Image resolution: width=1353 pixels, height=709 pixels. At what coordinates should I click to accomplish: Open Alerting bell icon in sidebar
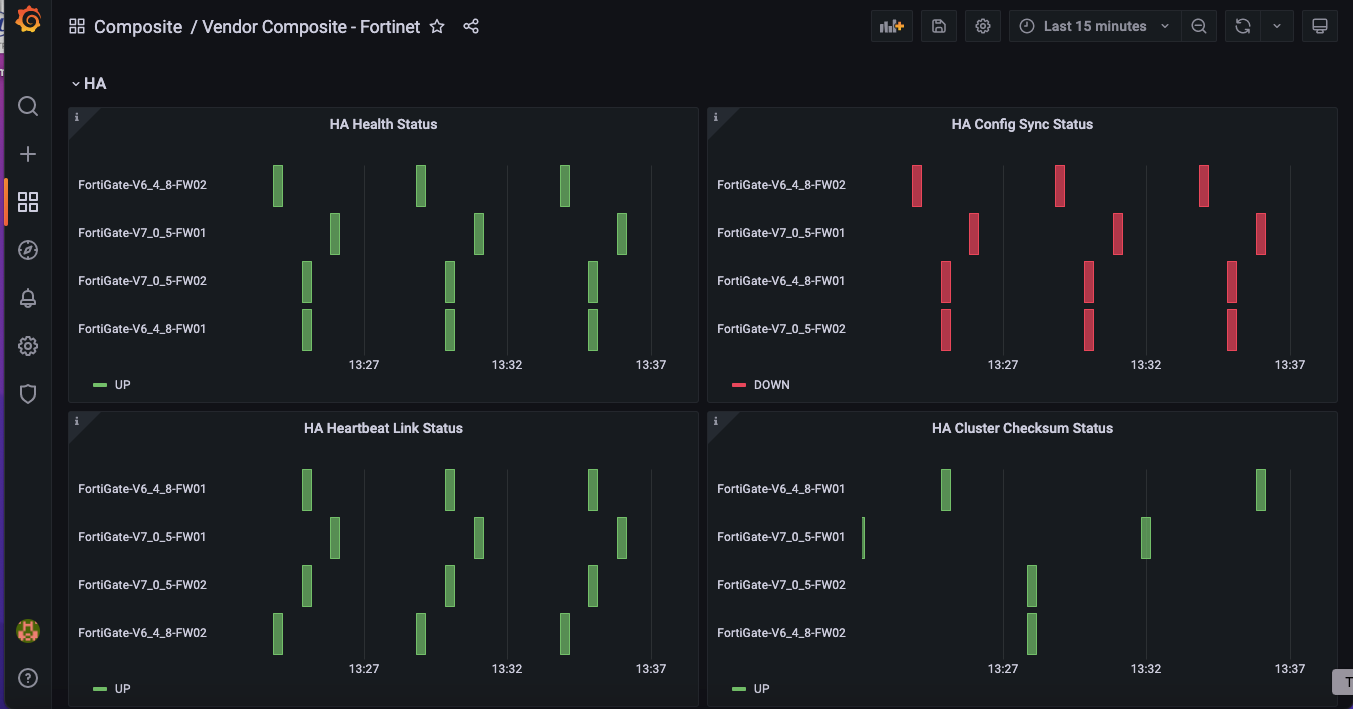pyautogui.click(x=28, y=298)
